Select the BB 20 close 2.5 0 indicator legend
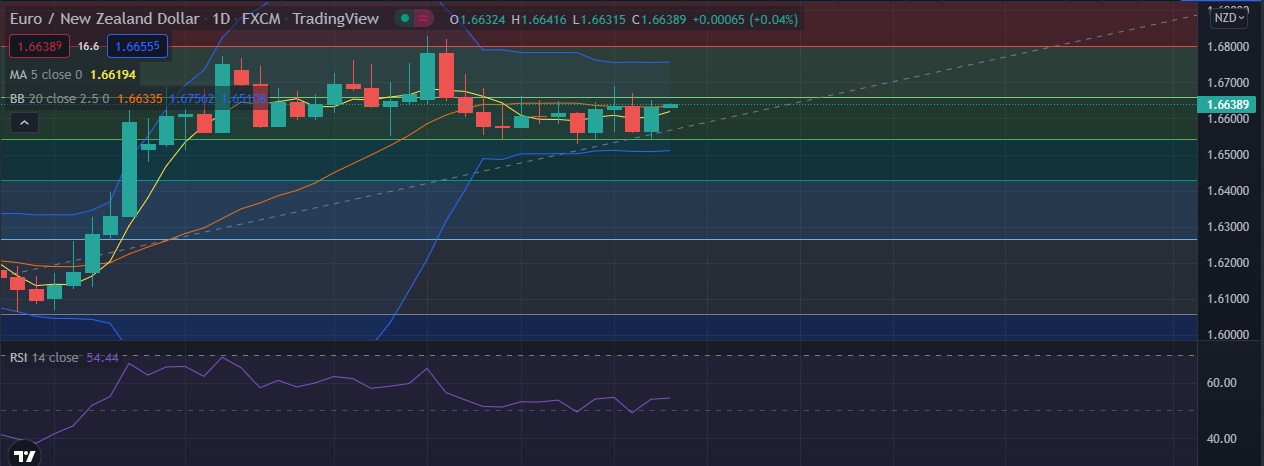1264x466 pixels. pos(60,98)
